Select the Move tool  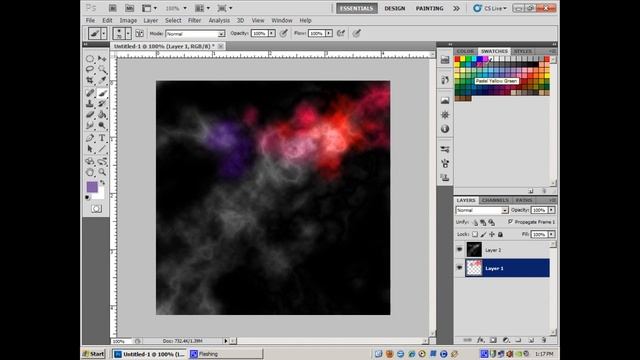(x=102, y=59)
